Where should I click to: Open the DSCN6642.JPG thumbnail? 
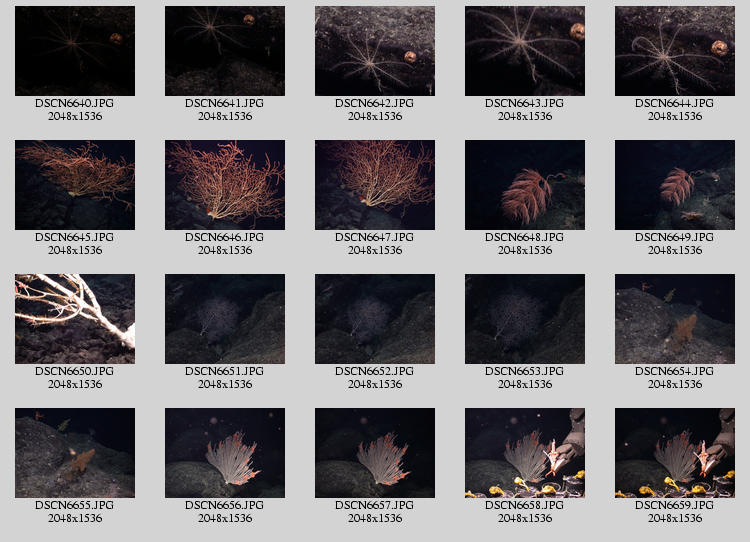click(x=375, y=51)
